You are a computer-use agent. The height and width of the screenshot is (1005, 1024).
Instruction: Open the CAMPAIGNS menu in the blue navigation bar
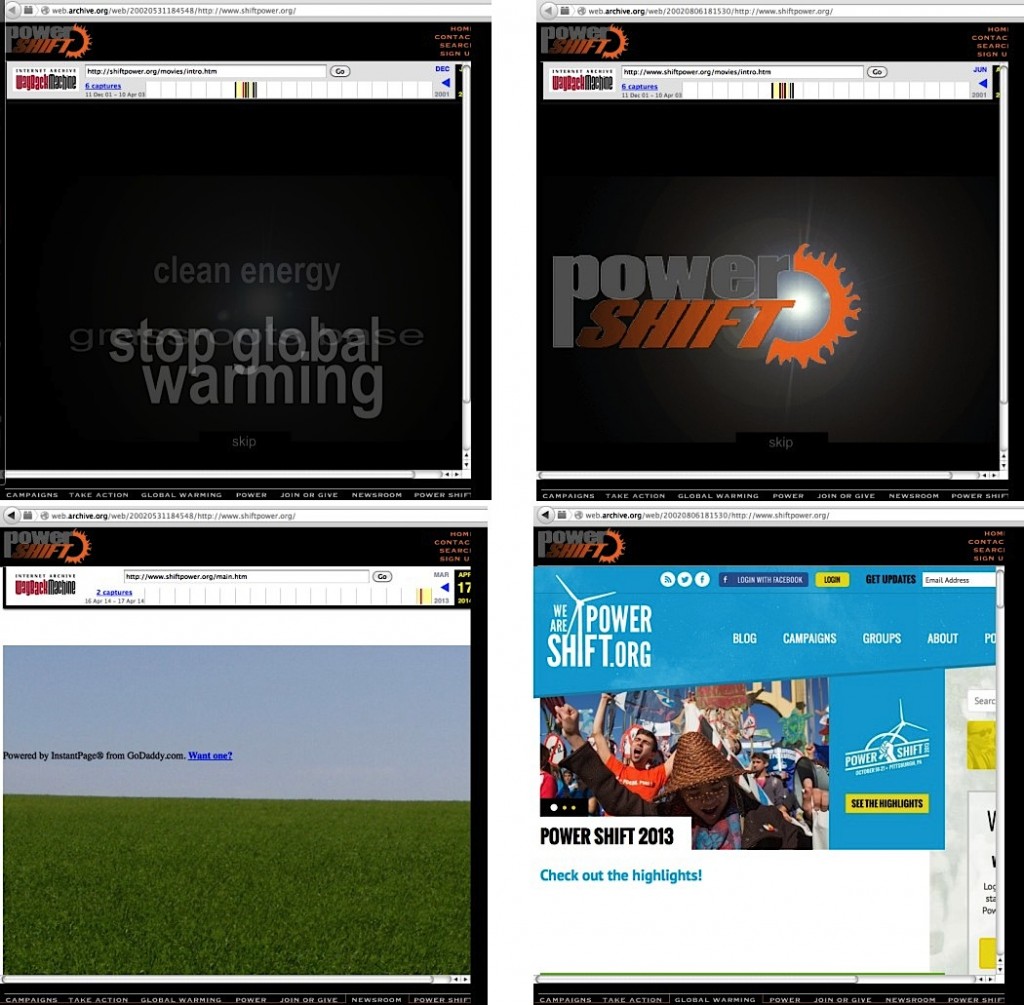point(809,638)
